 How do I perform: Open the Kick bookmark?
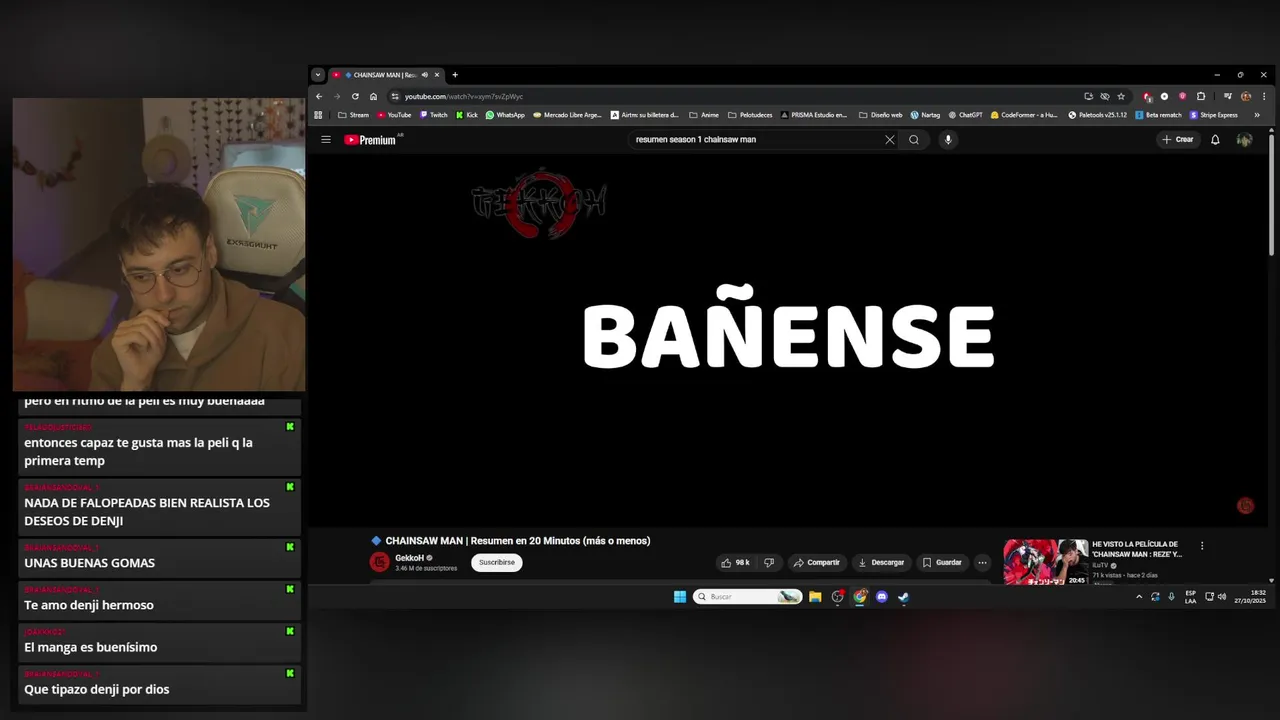(467, 115)
